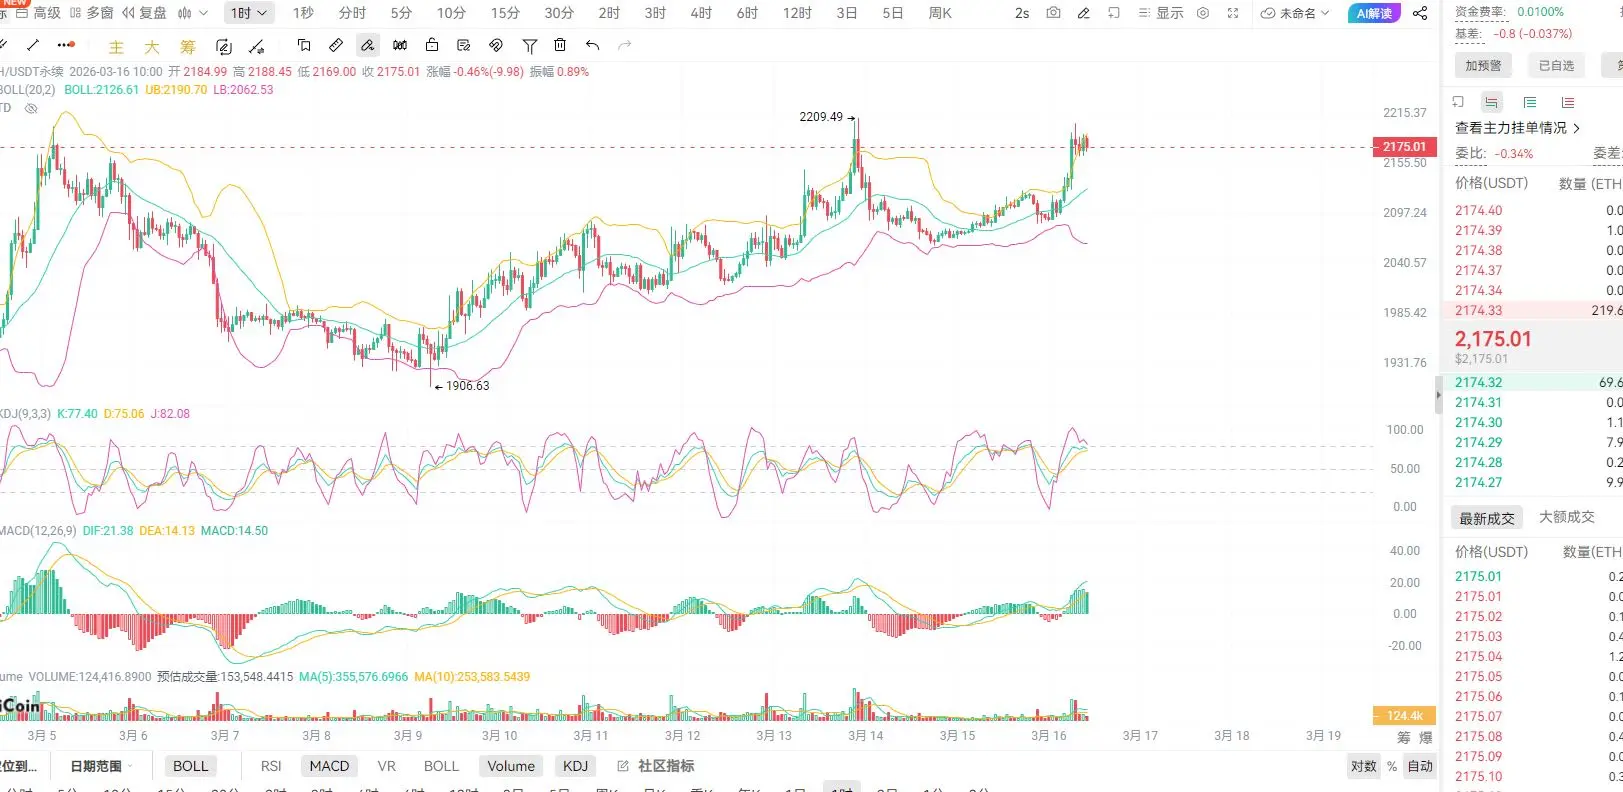The width and height of the screenshot is (1623, 792).
Task: Click the 大 indicator icon
Action: 152,47
